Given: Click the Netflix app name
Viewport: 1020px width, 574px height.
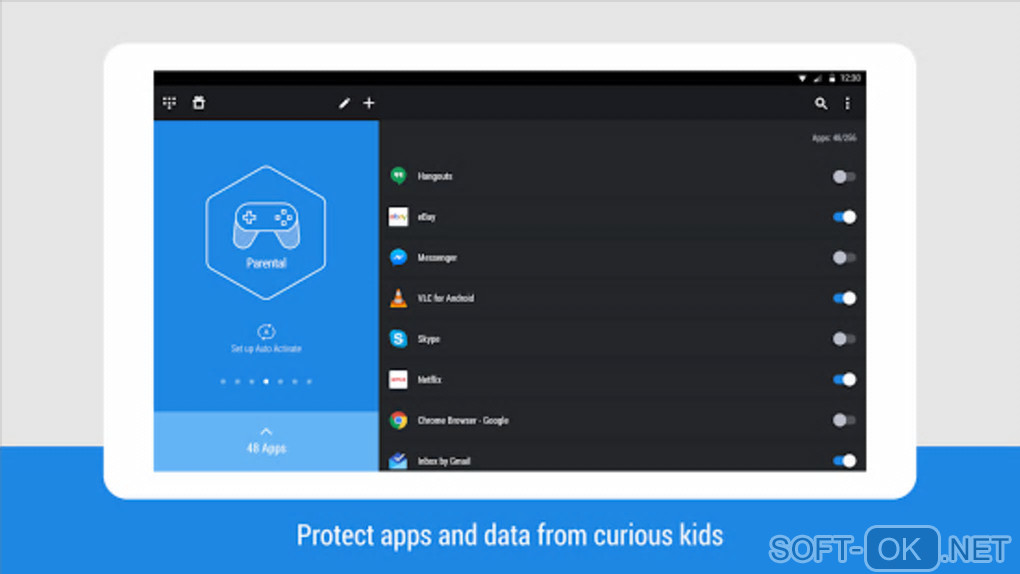Looking at the screenshot, I should 429,379.
